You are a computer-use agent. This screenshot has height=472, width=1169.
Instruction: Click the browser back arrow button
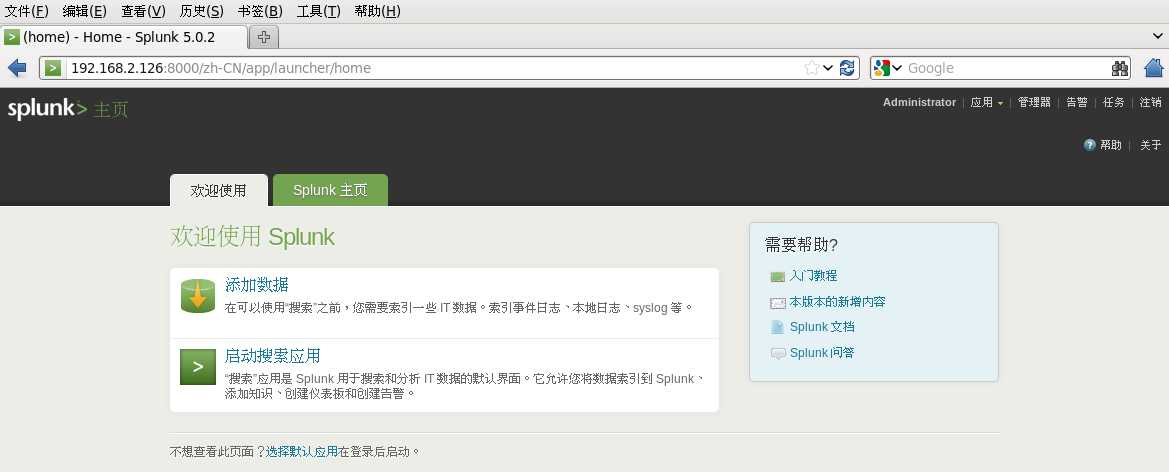pyautogui.click(x=17, y=68)
